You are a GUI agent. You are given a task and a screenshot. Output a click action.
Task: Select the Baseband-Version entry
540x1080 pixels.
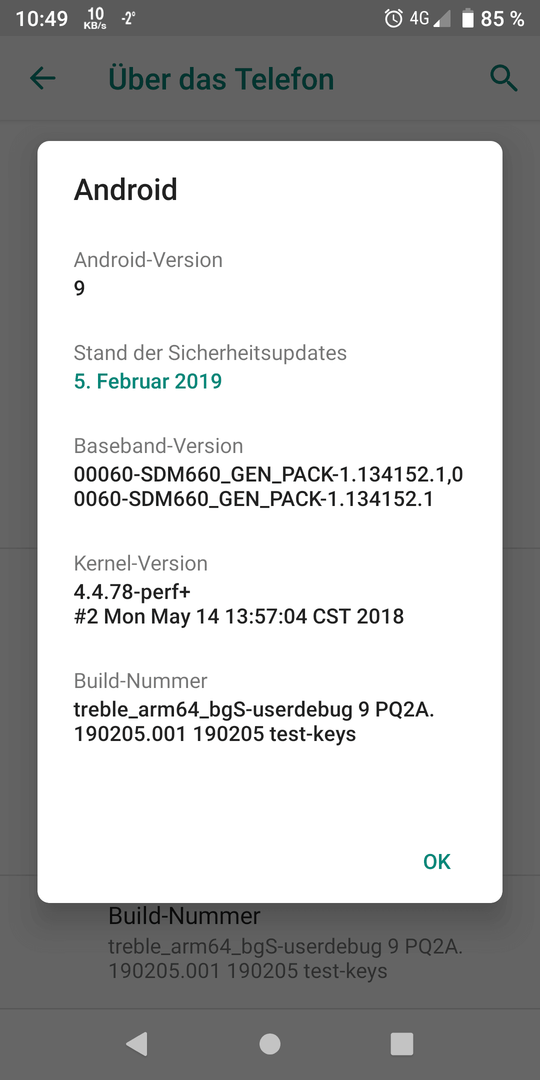(x=269, y=472)
